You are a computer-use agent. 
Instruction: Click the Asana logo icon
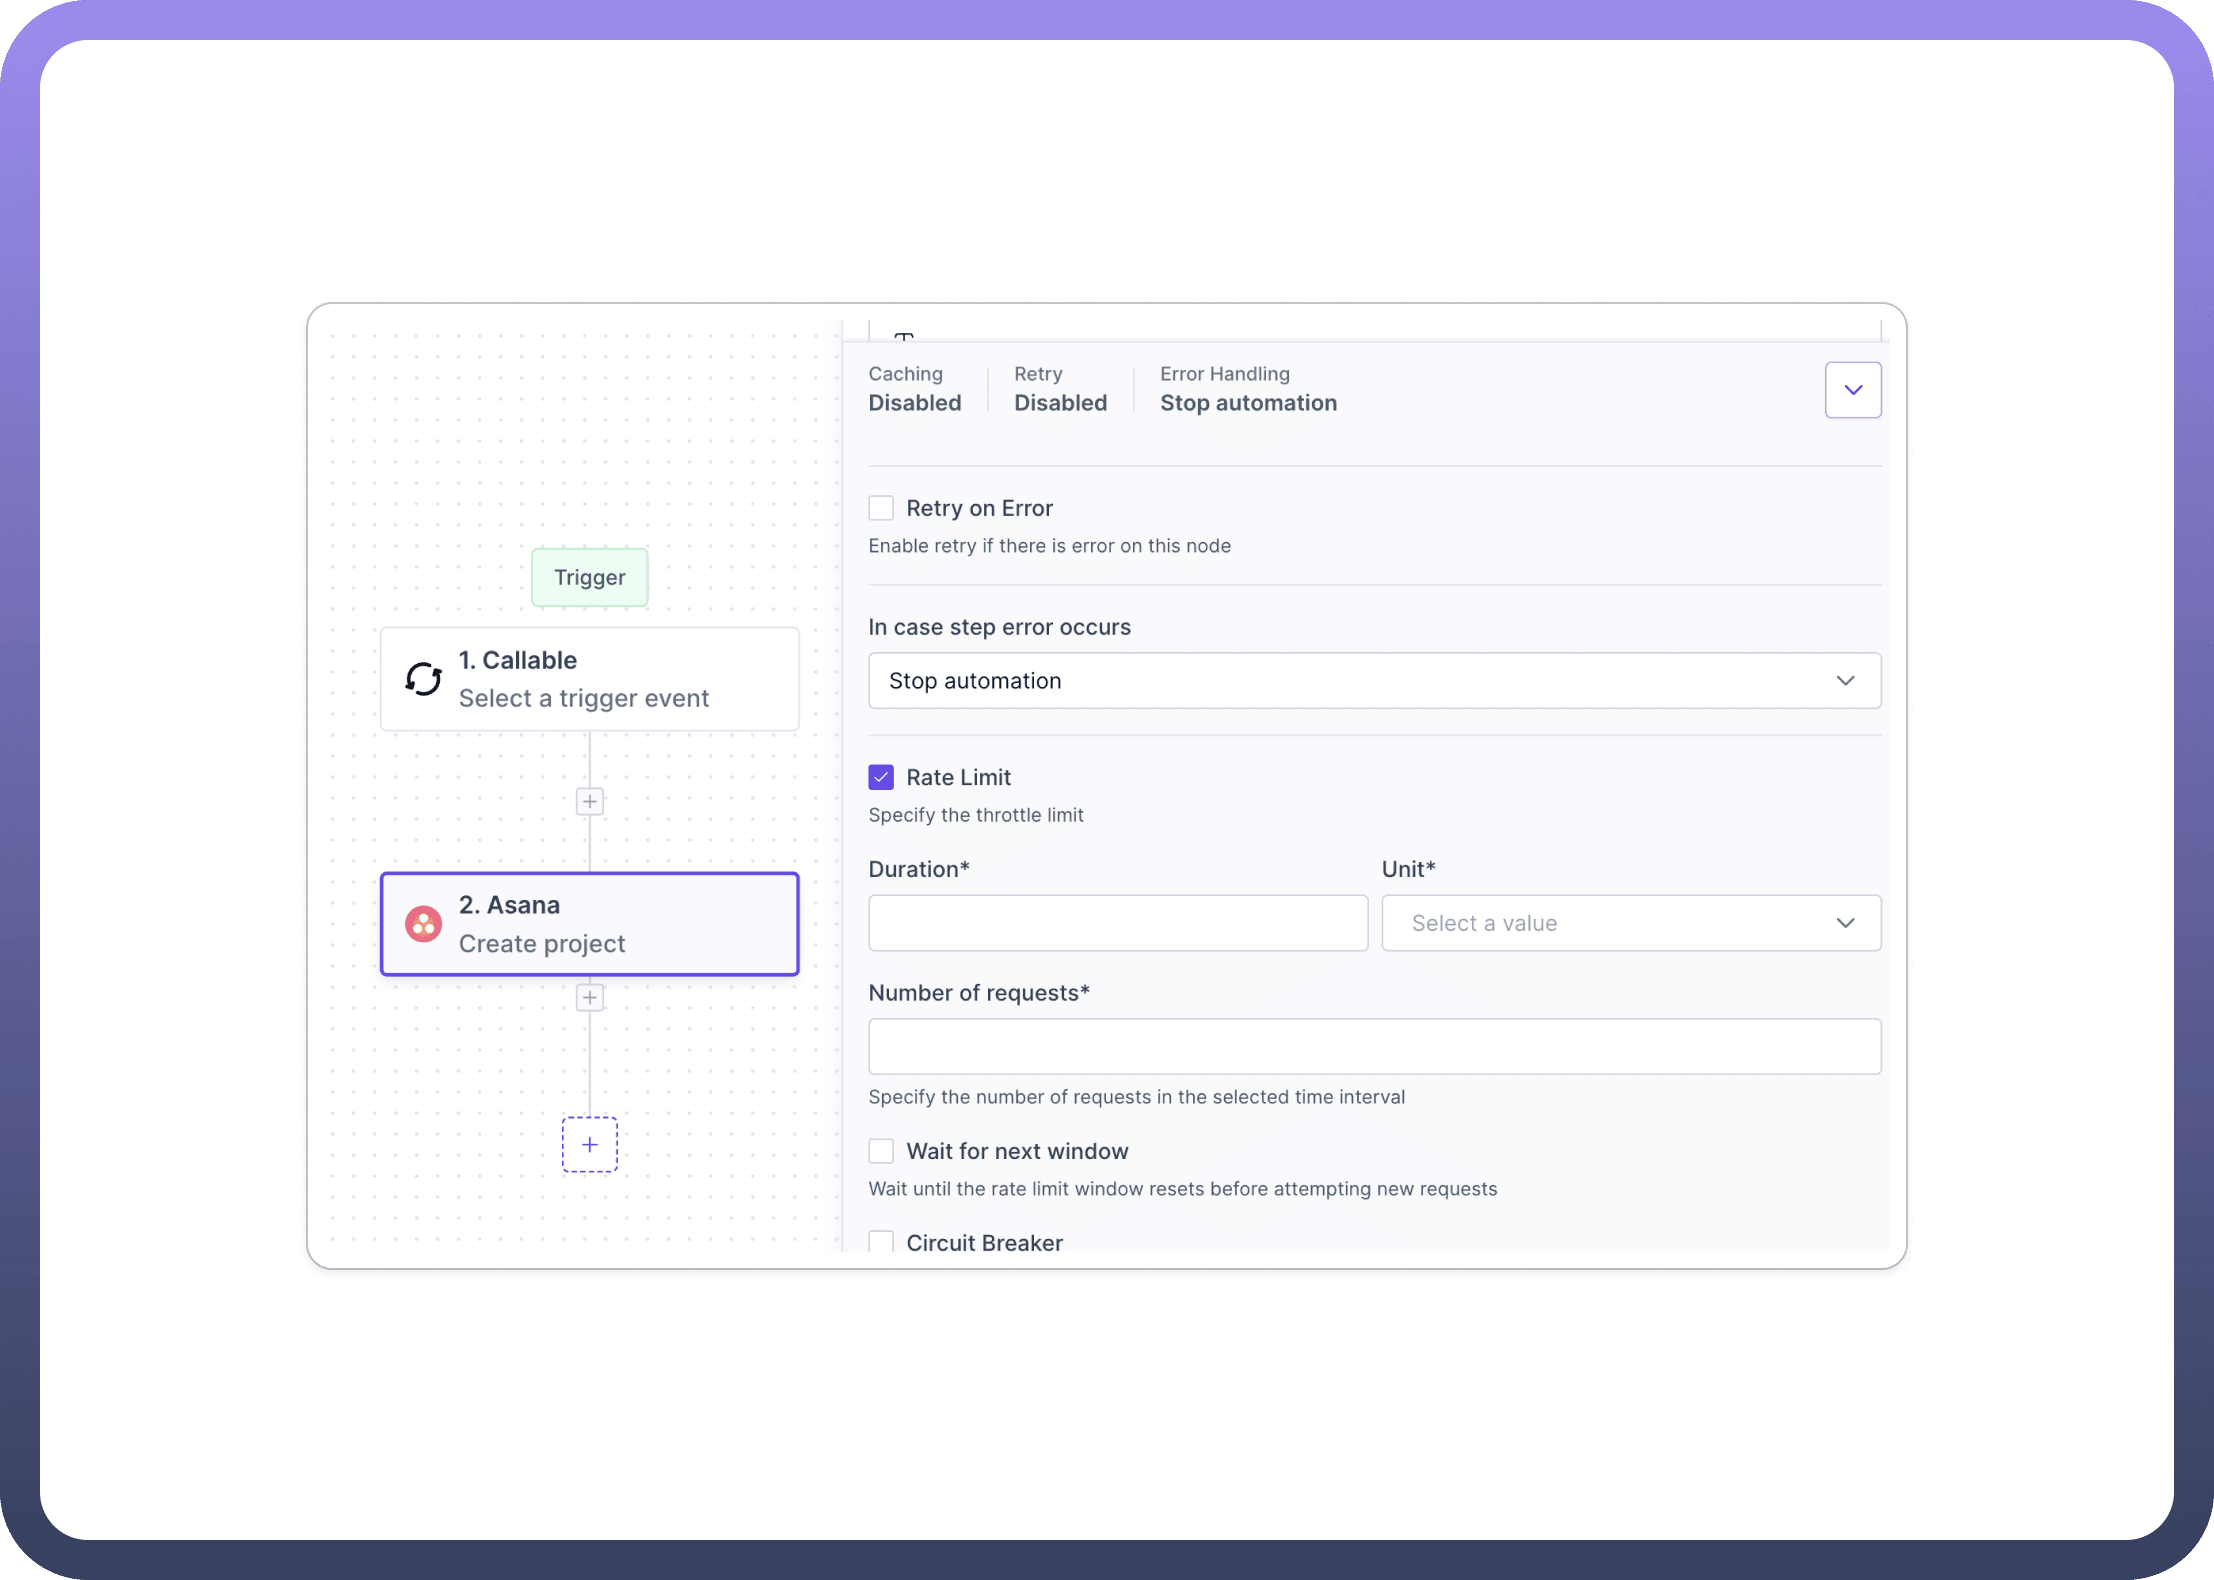tap(423, 924)
